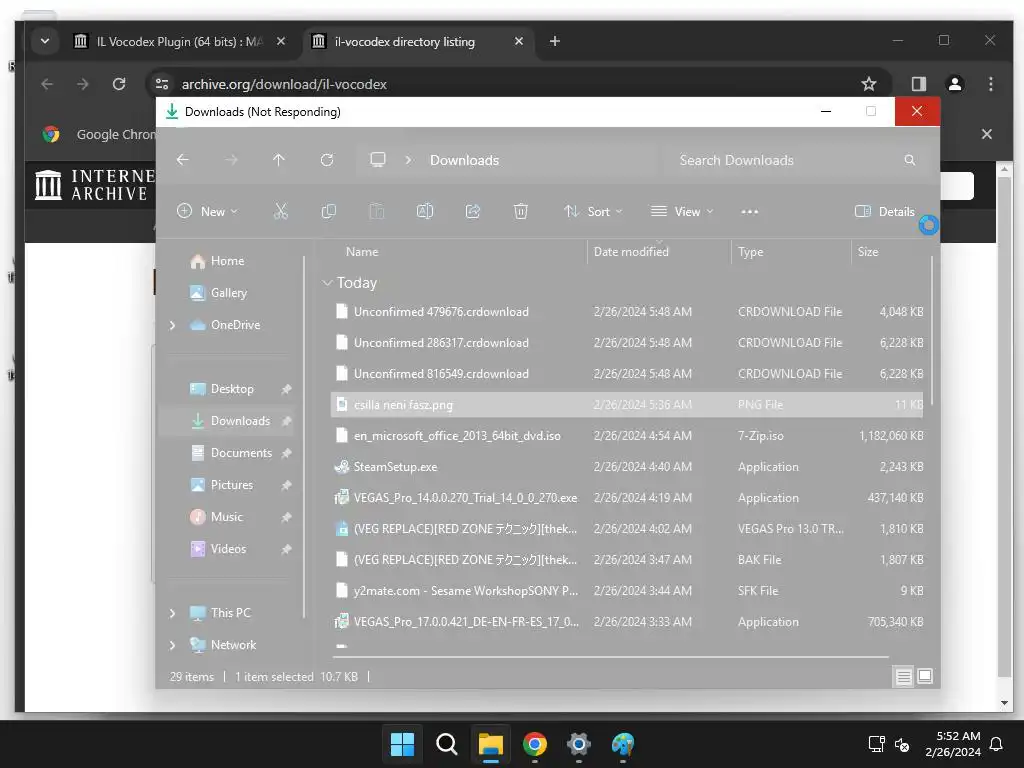
Task: Open the Chrome profile avatar menu
Action: coord(955,84)
